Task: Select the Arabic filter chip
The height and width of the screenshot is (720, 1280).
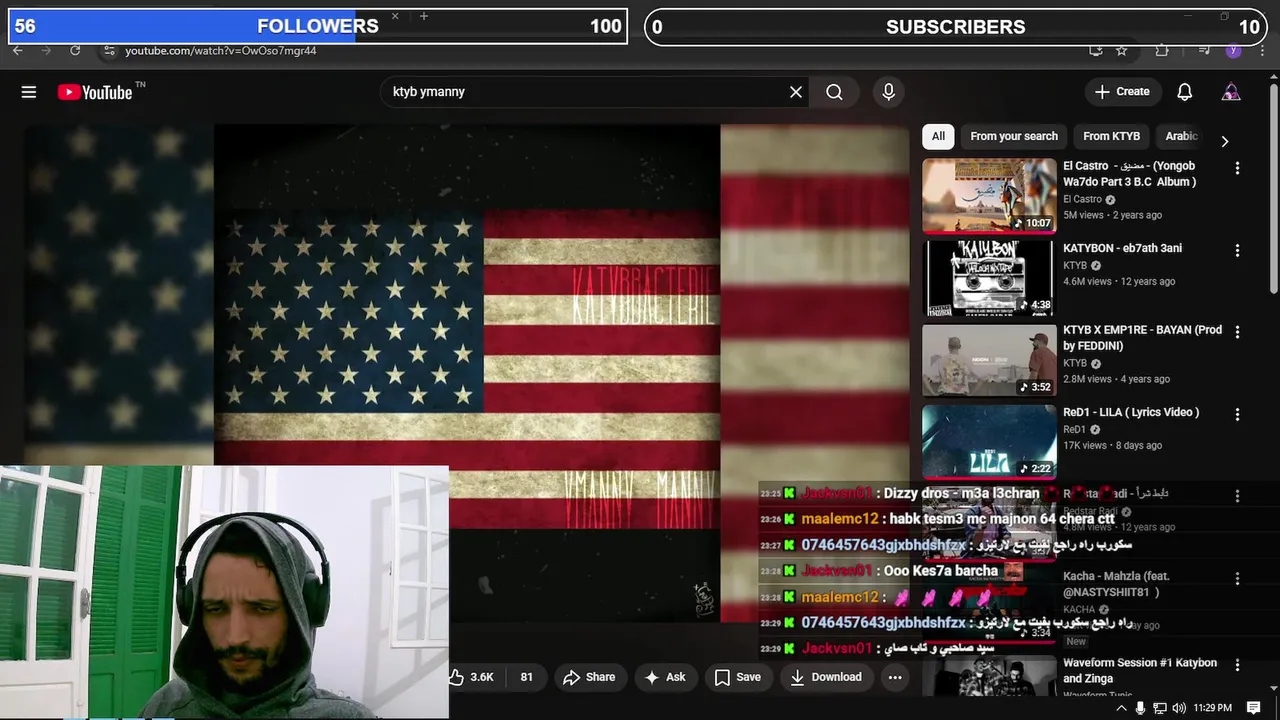Action: point(1181,136)
